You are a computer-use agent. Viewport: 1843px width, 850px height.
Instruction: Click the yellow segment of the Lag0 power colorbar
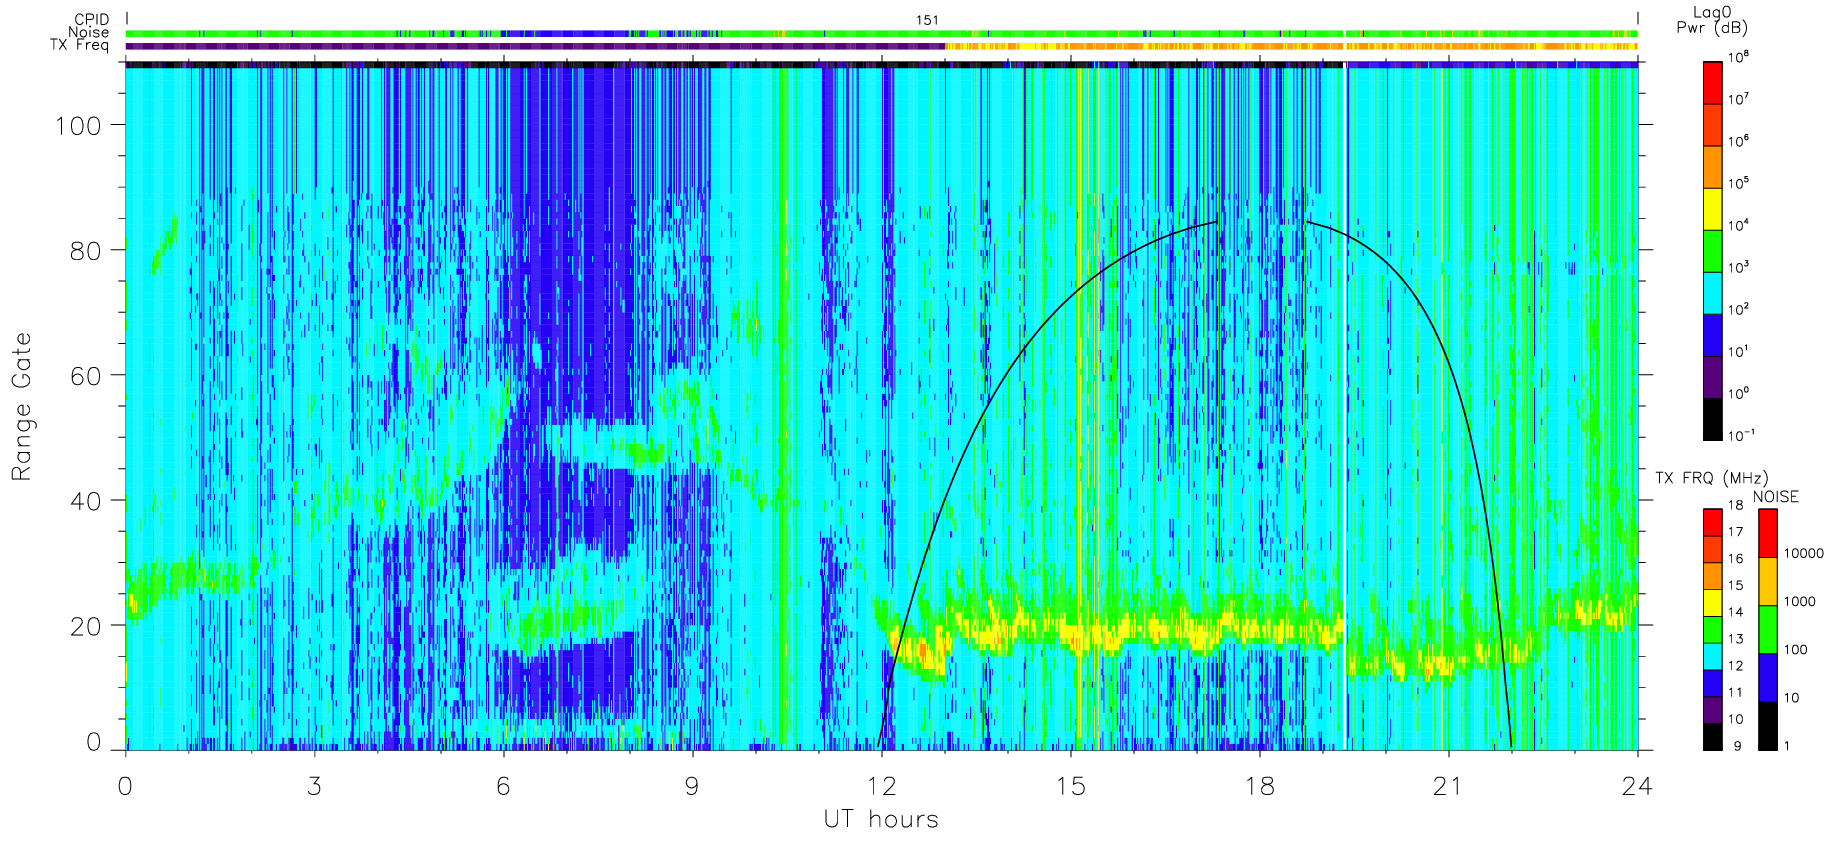[1712, 209]
